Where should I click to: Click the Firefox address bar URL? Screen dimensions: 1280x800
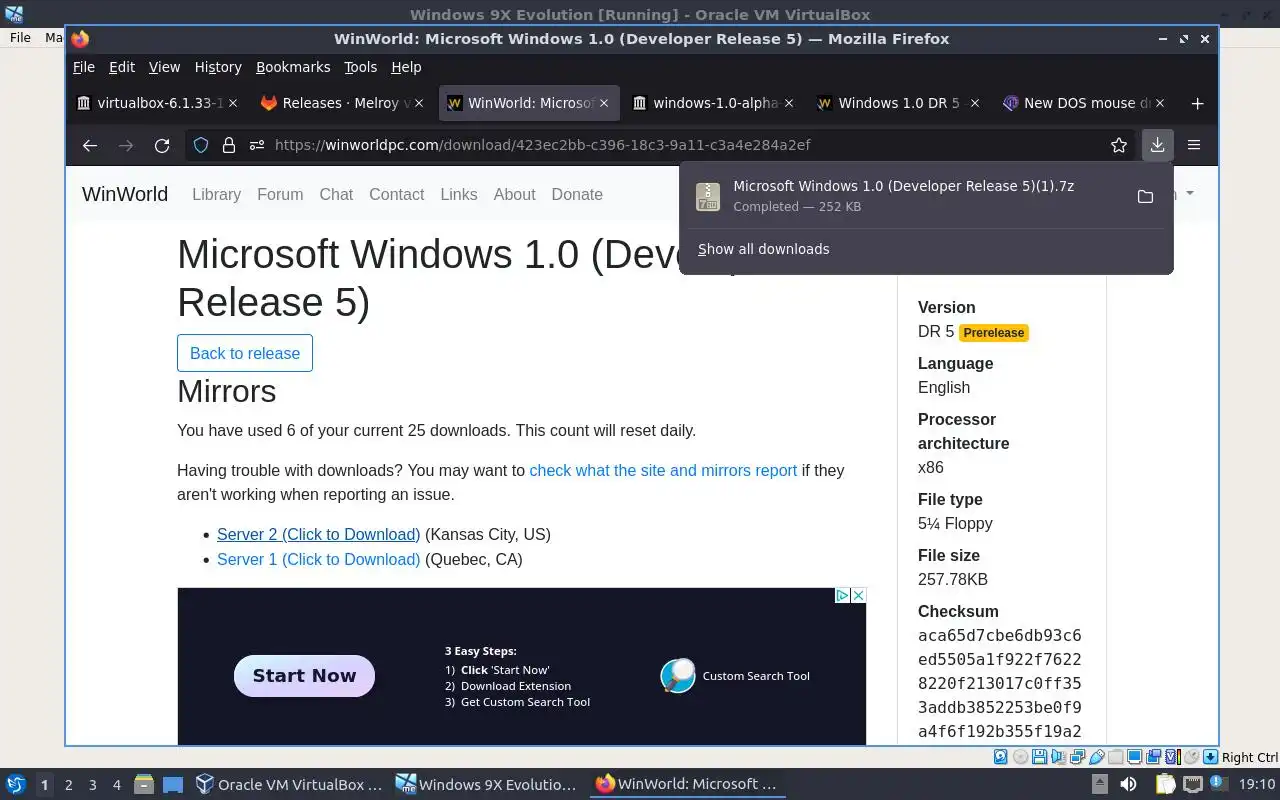point(542,145)
